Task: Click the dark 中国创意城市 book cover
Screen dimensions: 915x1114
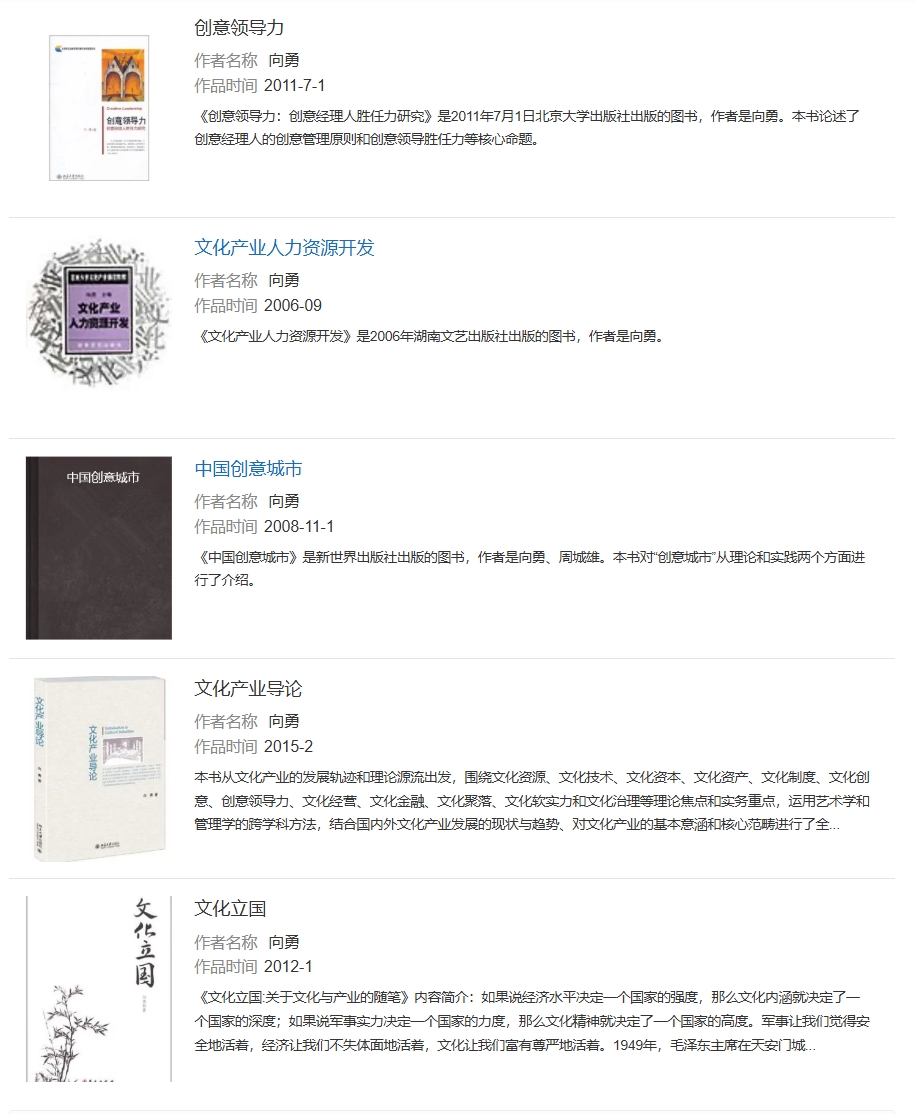Action: (x=99, y=548)
